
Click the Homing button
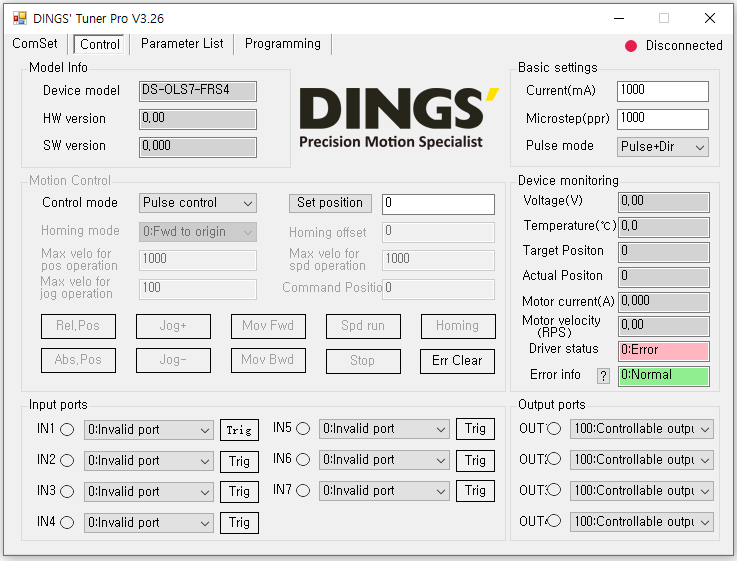click(458, 326)
